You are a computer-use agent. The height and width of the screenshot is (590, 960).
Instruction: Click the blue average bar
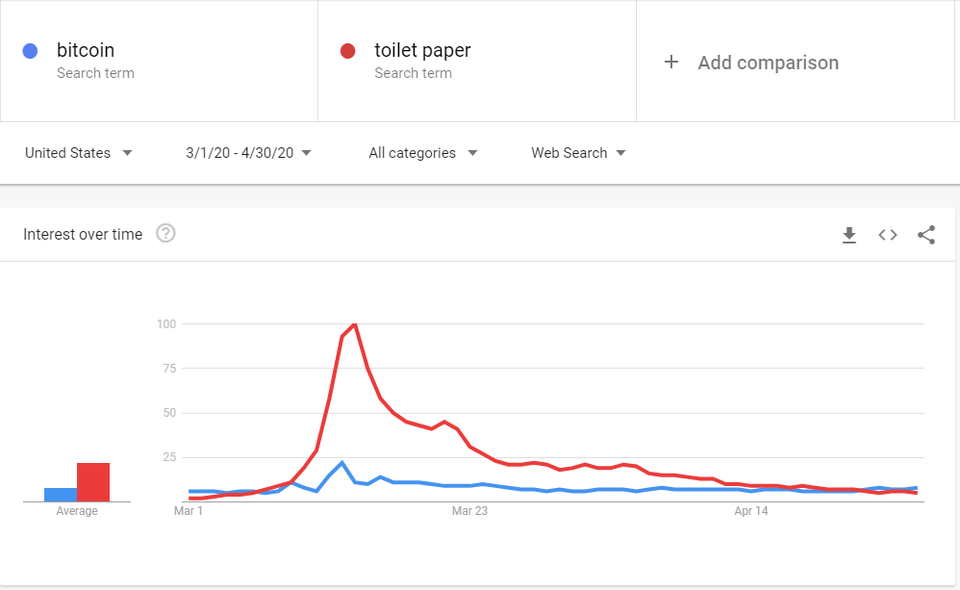(x=60, y=494)
